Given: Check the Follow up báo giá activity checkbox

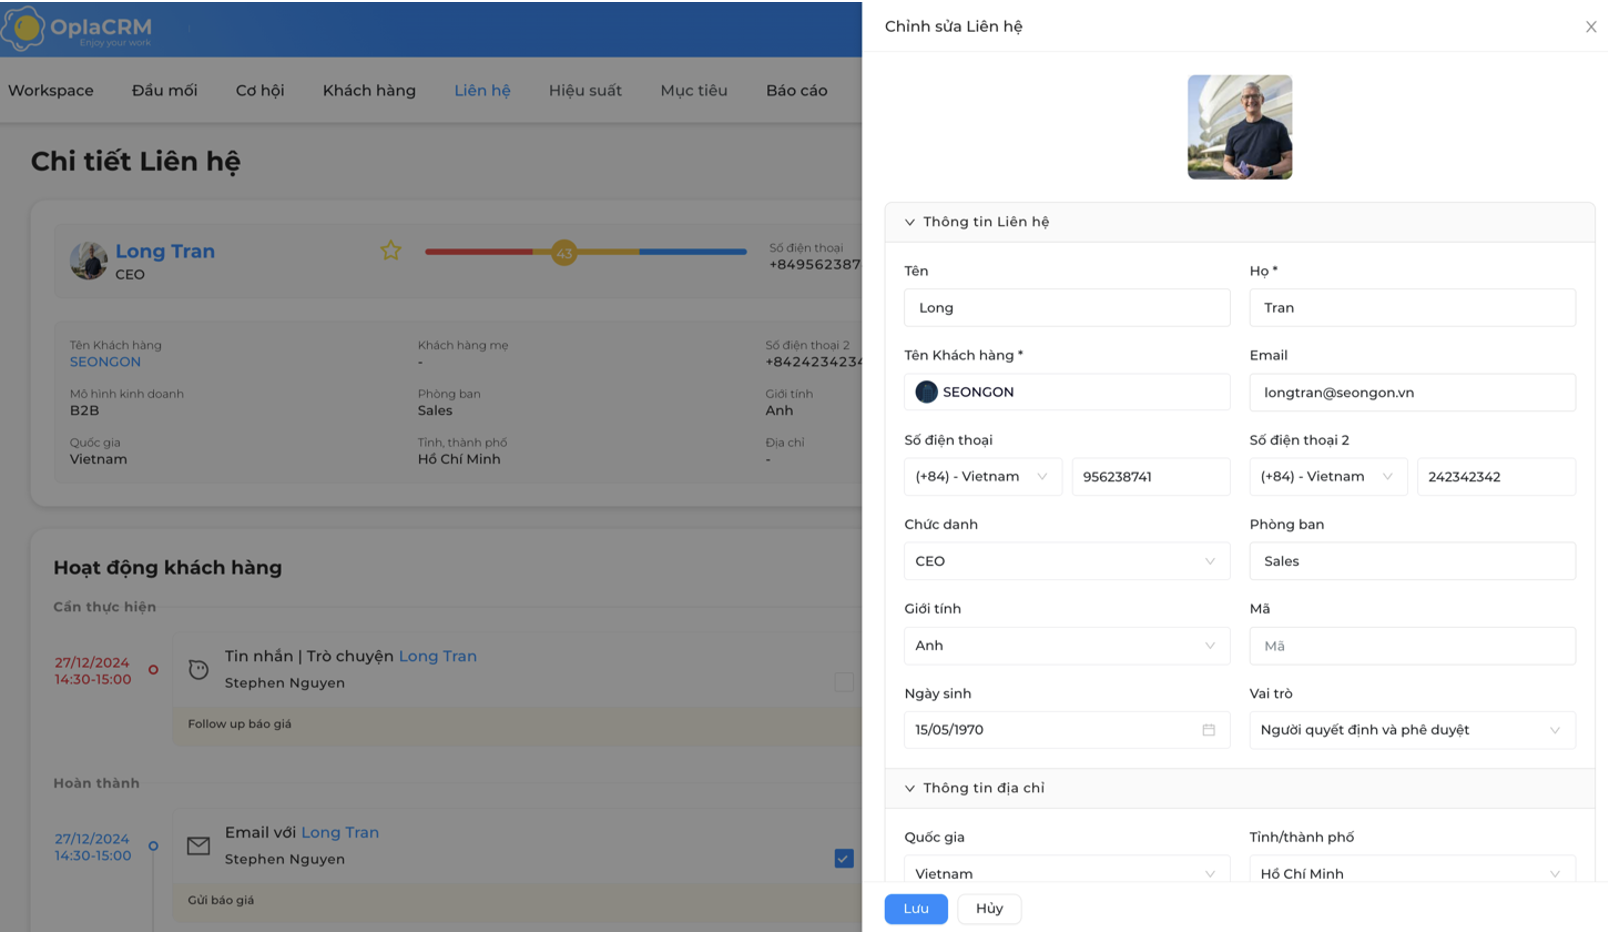Looking at the screenshot, I should click(x=844, y=682).
